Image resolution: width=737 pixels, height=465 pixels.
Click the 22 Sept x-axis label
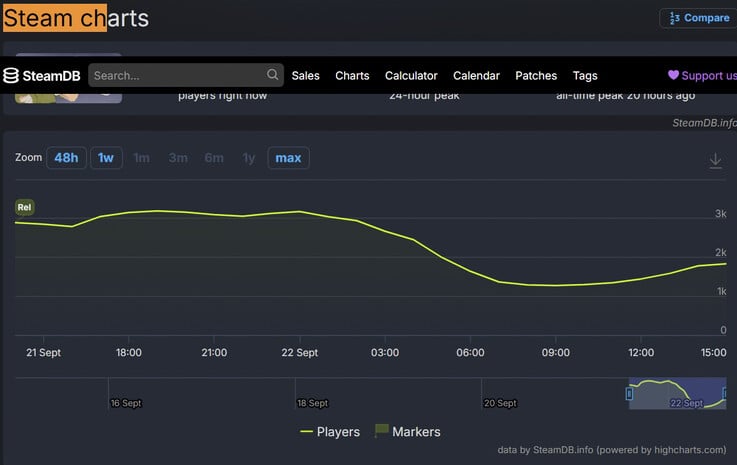point(299,352)
